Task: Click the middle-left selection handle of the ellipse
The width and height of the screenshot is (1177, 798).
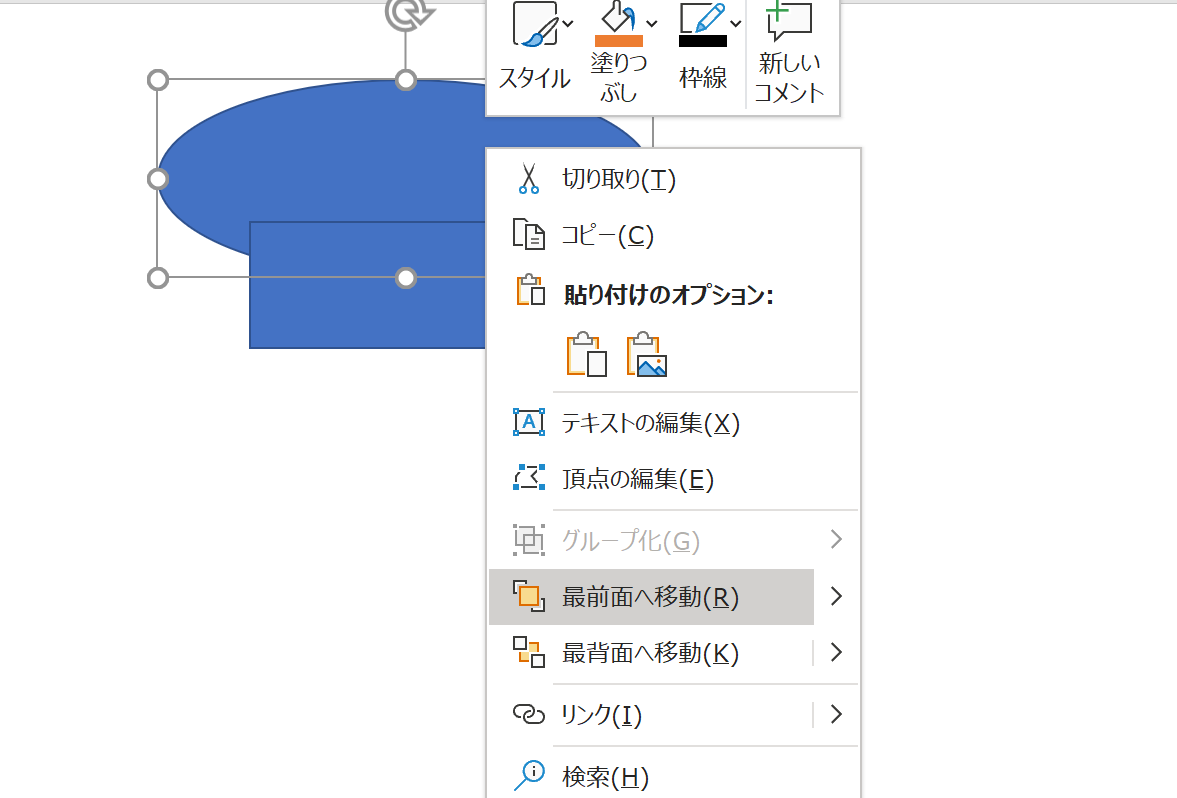Action: click(x=158, y=179)
